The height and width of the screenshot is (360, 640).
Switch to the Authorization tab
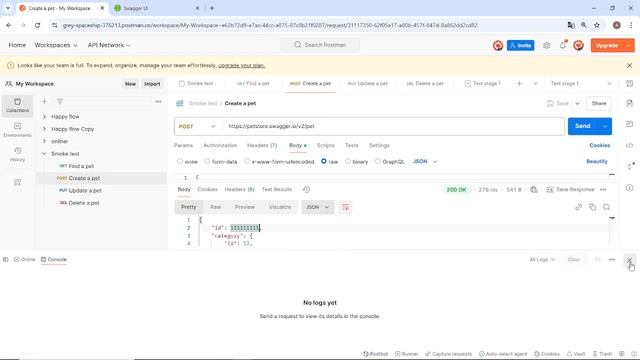(220, 145)
